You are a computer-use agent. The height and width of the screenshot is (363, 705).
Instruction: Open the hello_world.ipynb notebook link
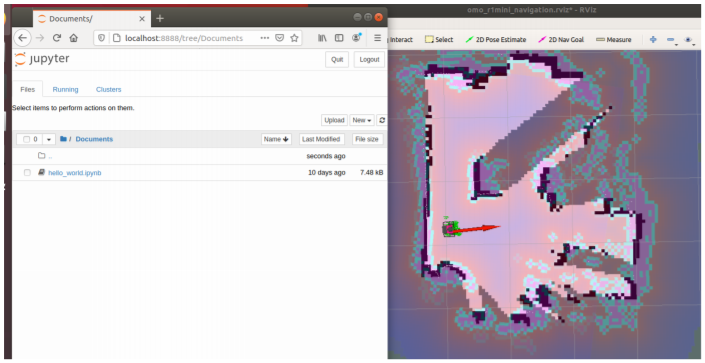[x=75, y=173]
